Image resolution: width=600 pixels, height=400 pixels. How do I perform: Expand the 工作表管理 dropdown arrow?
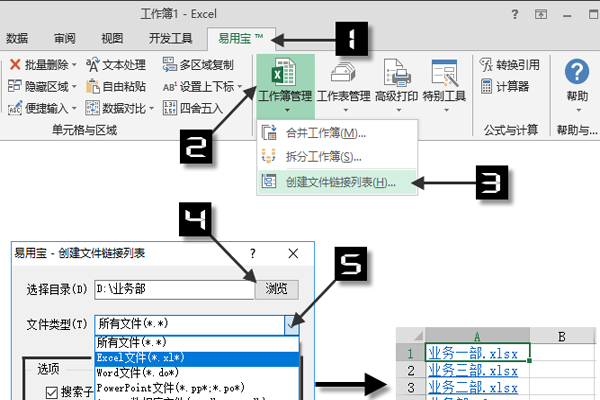tap(346, 110)
